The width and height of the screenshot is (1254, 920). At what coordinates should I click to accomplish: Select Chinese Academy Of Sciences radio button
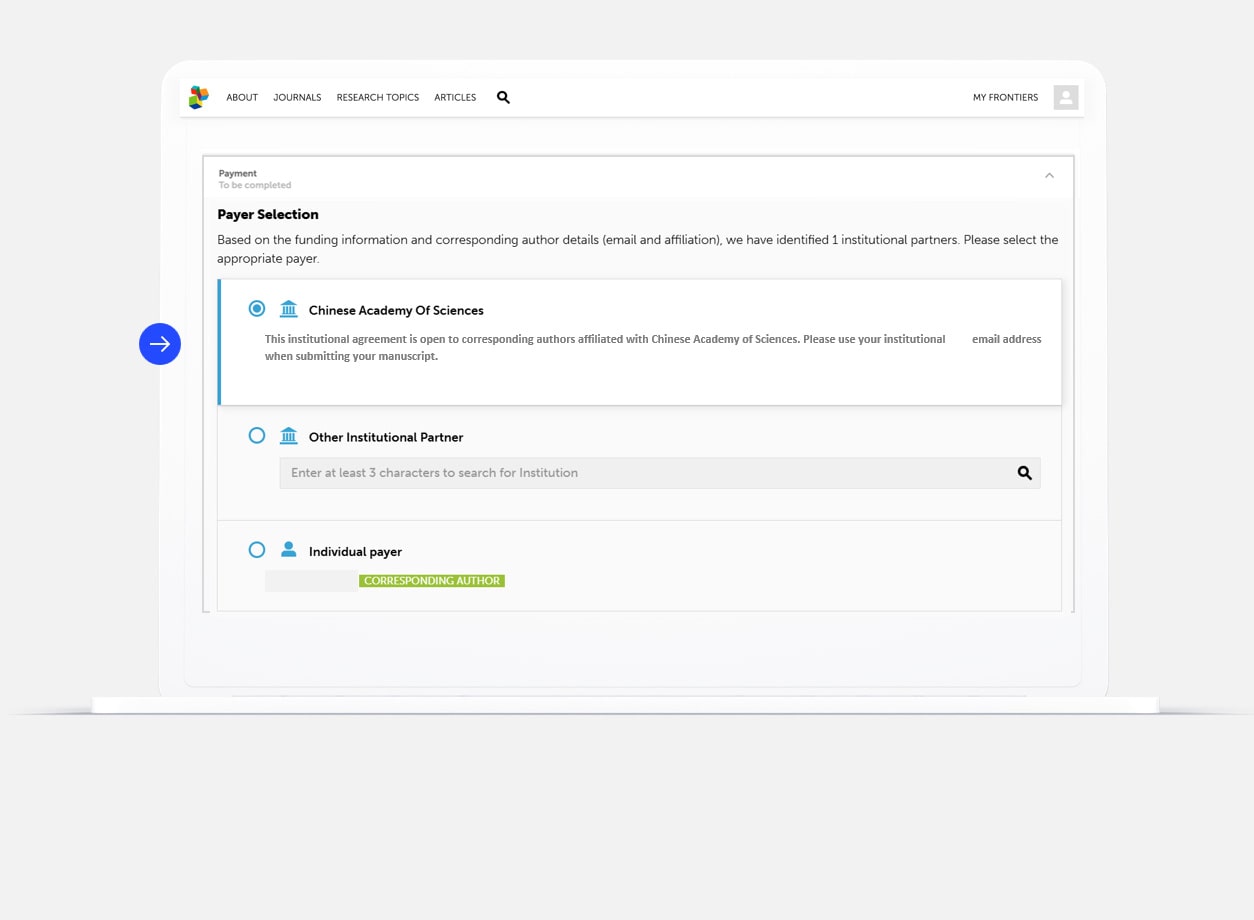pos(257,309)
